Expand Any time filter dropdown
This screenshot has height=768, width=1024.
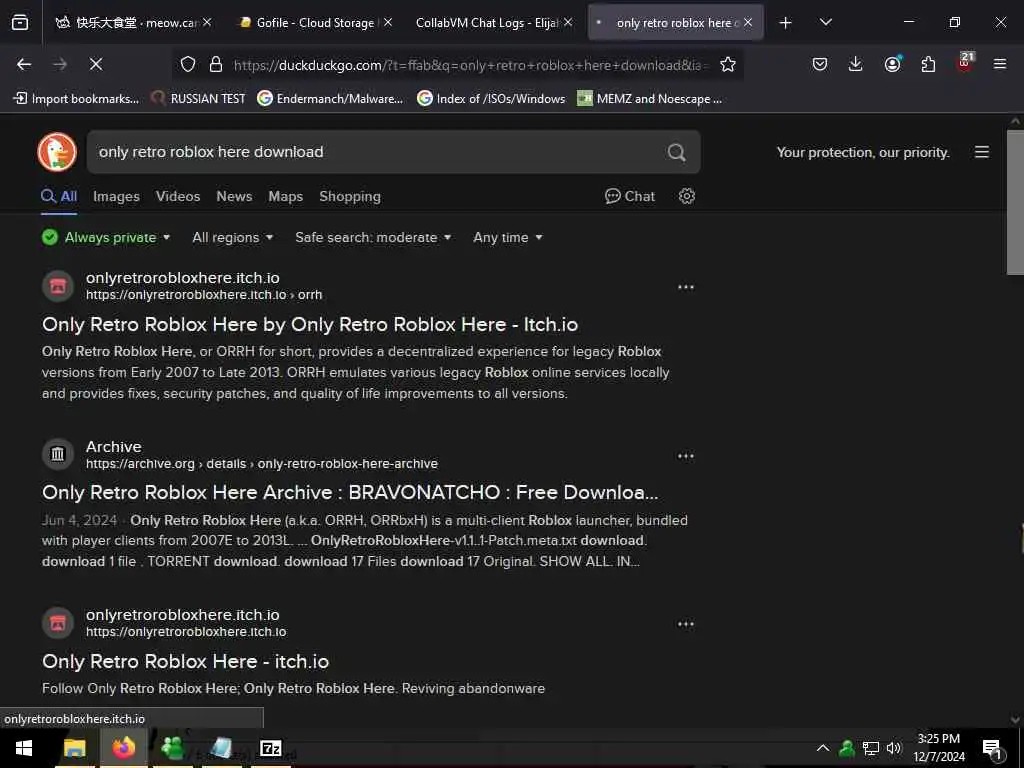[x=507, y=237]
